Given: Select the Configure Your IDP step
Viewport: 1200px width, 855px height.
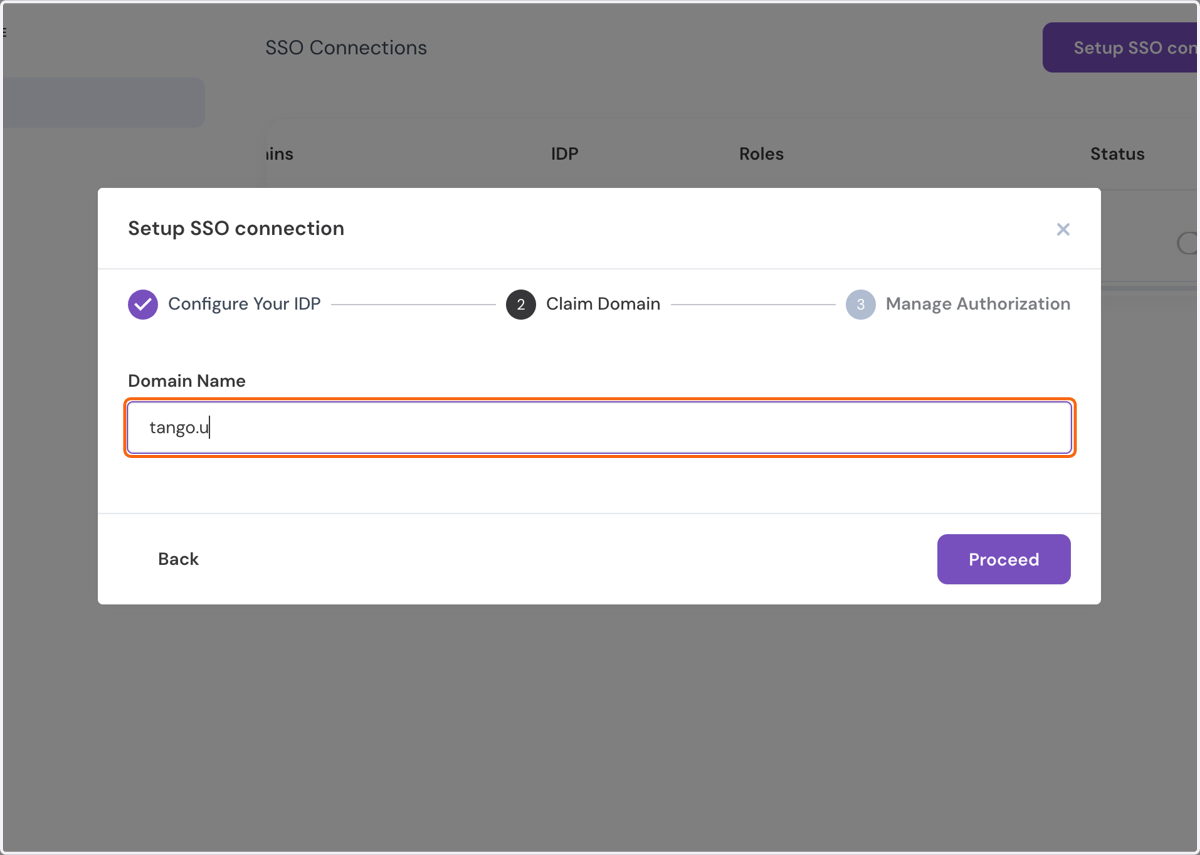Looking at the screenshot, I should point(244,304).
